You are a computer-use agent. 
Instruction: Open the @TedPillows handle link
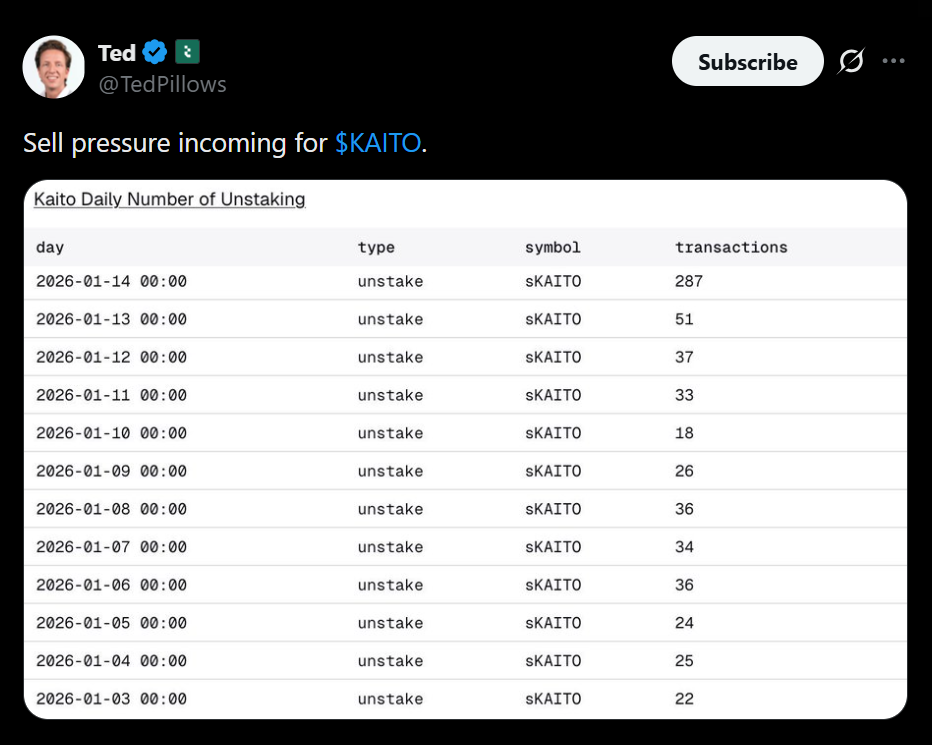(163, 84)
